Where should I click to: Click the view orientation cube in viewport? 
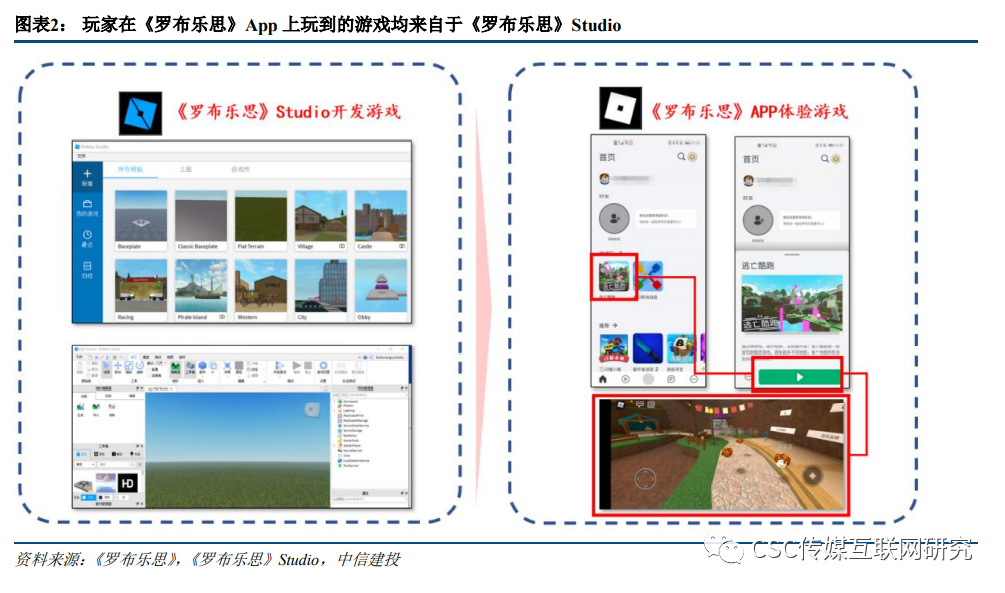pyautogui.click(x=312, y=409)
